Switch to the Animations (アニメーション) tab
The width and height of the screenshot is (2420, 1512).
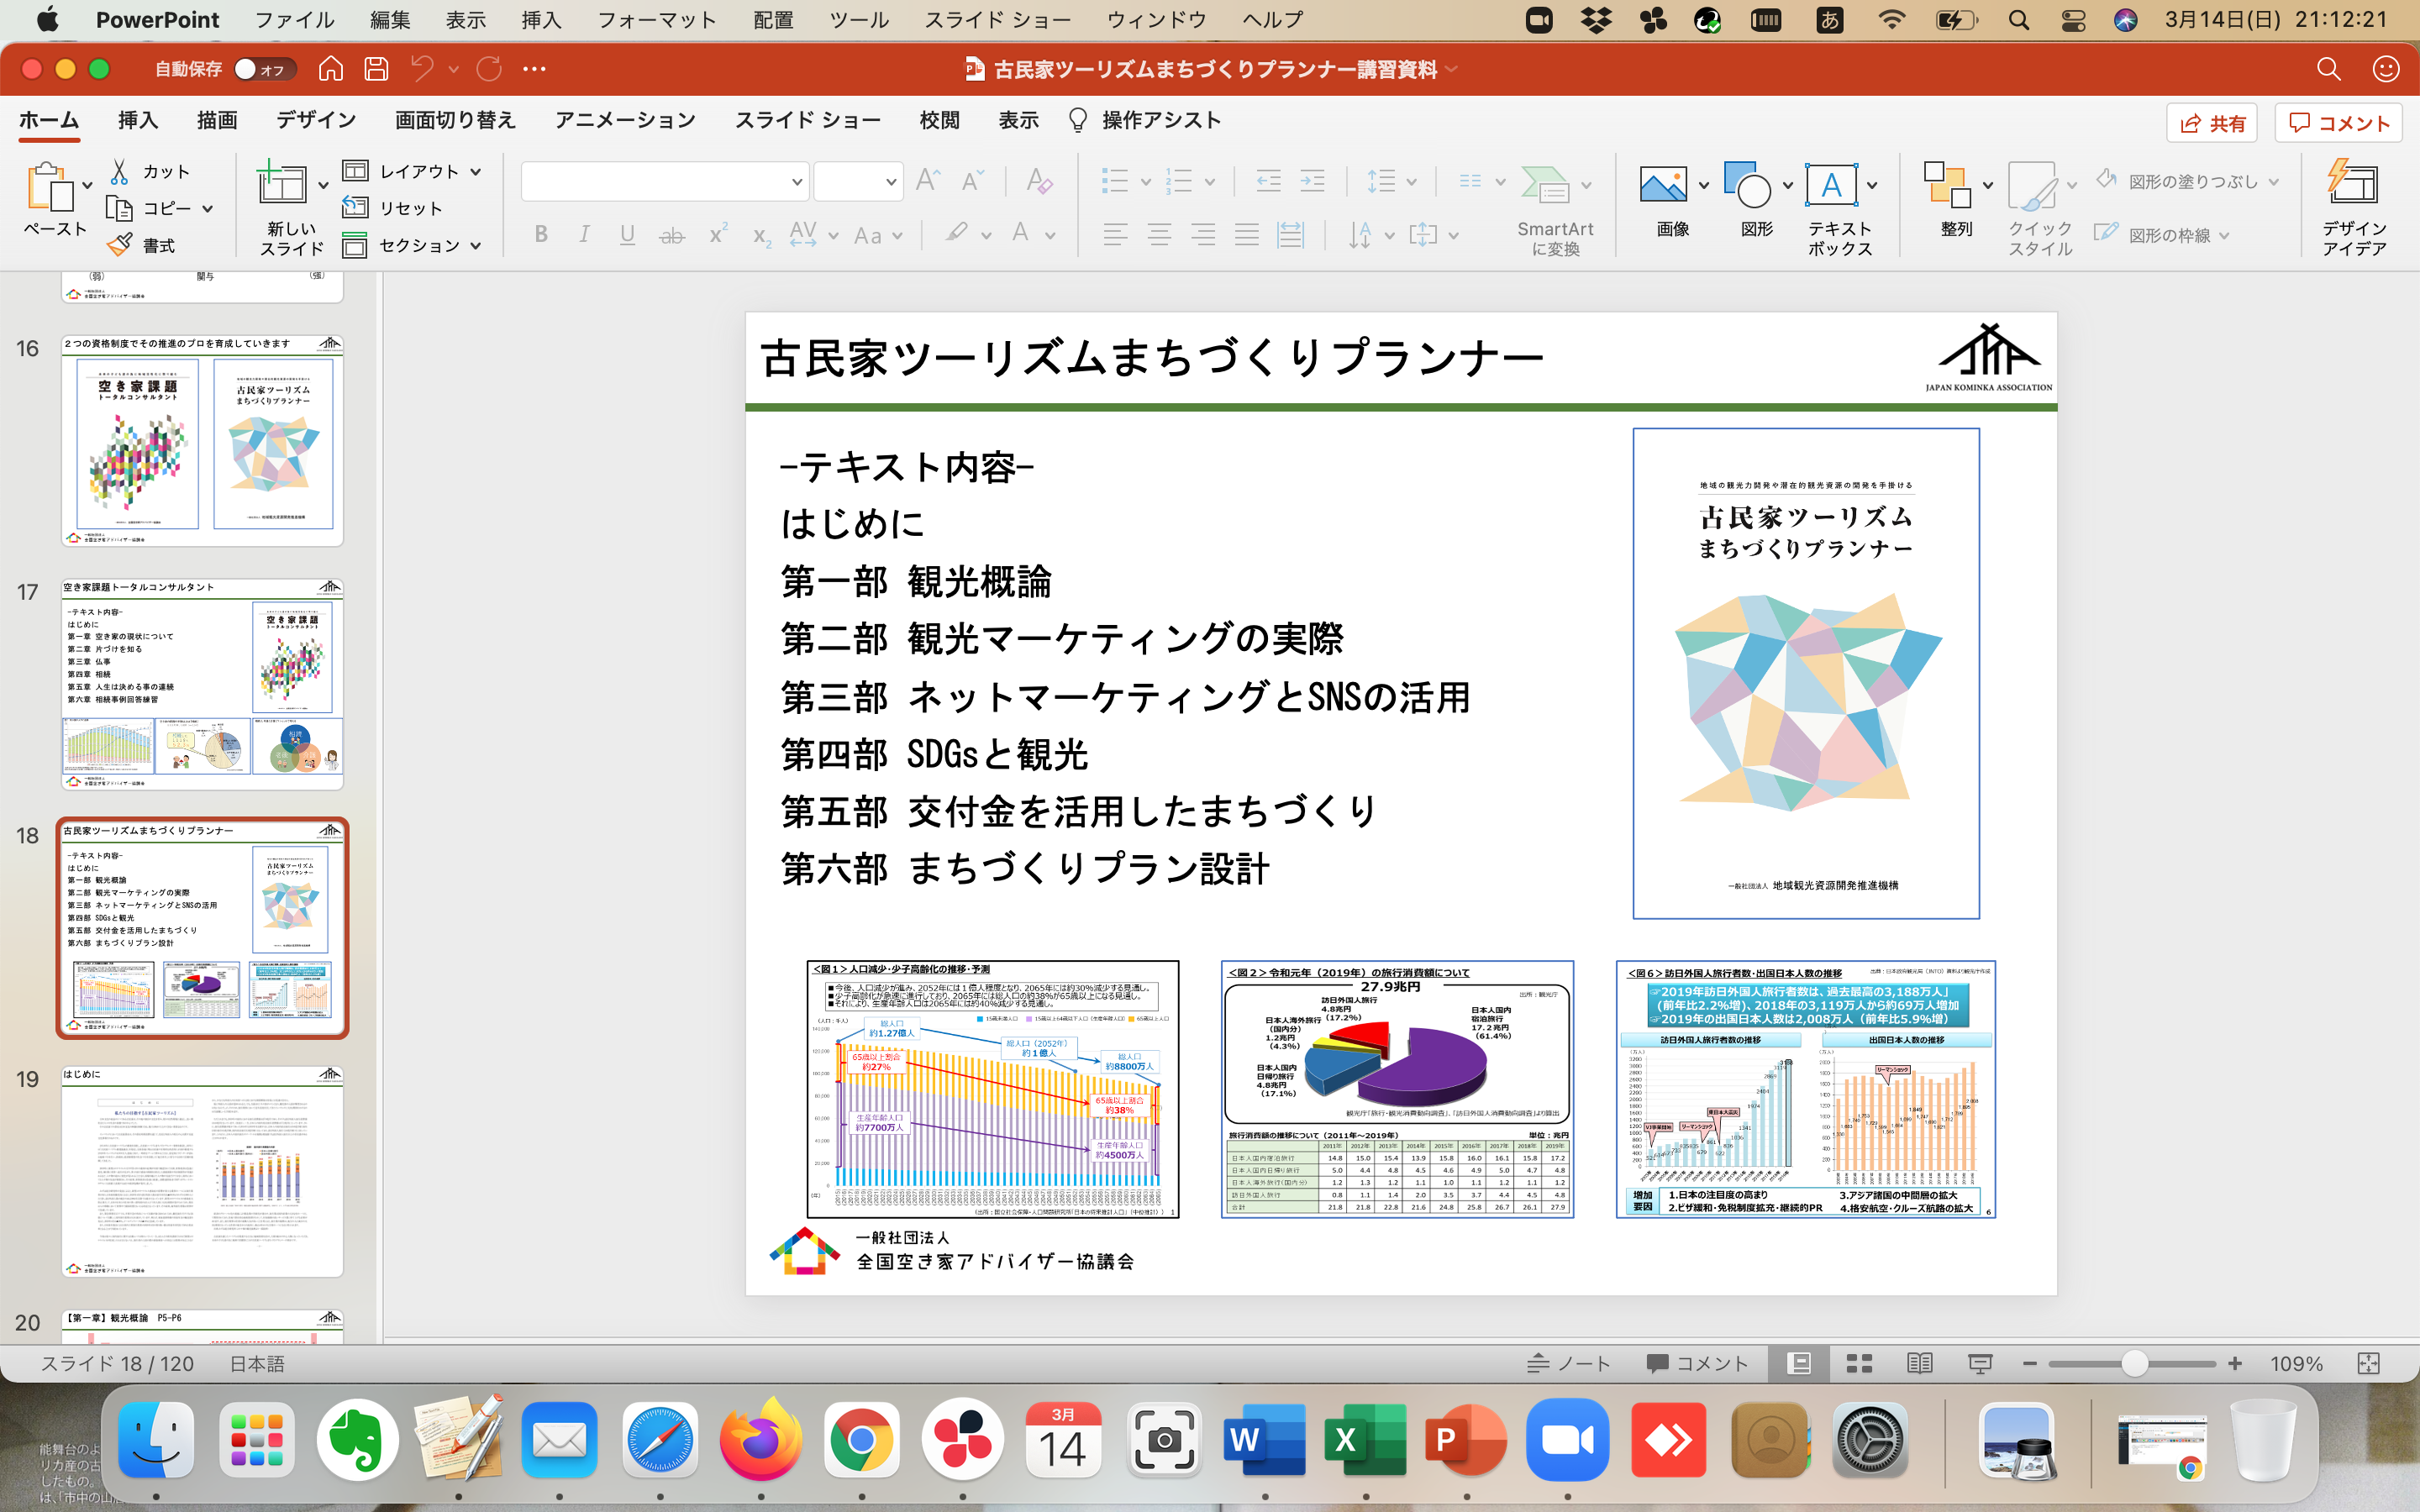[x=625, y=120]
